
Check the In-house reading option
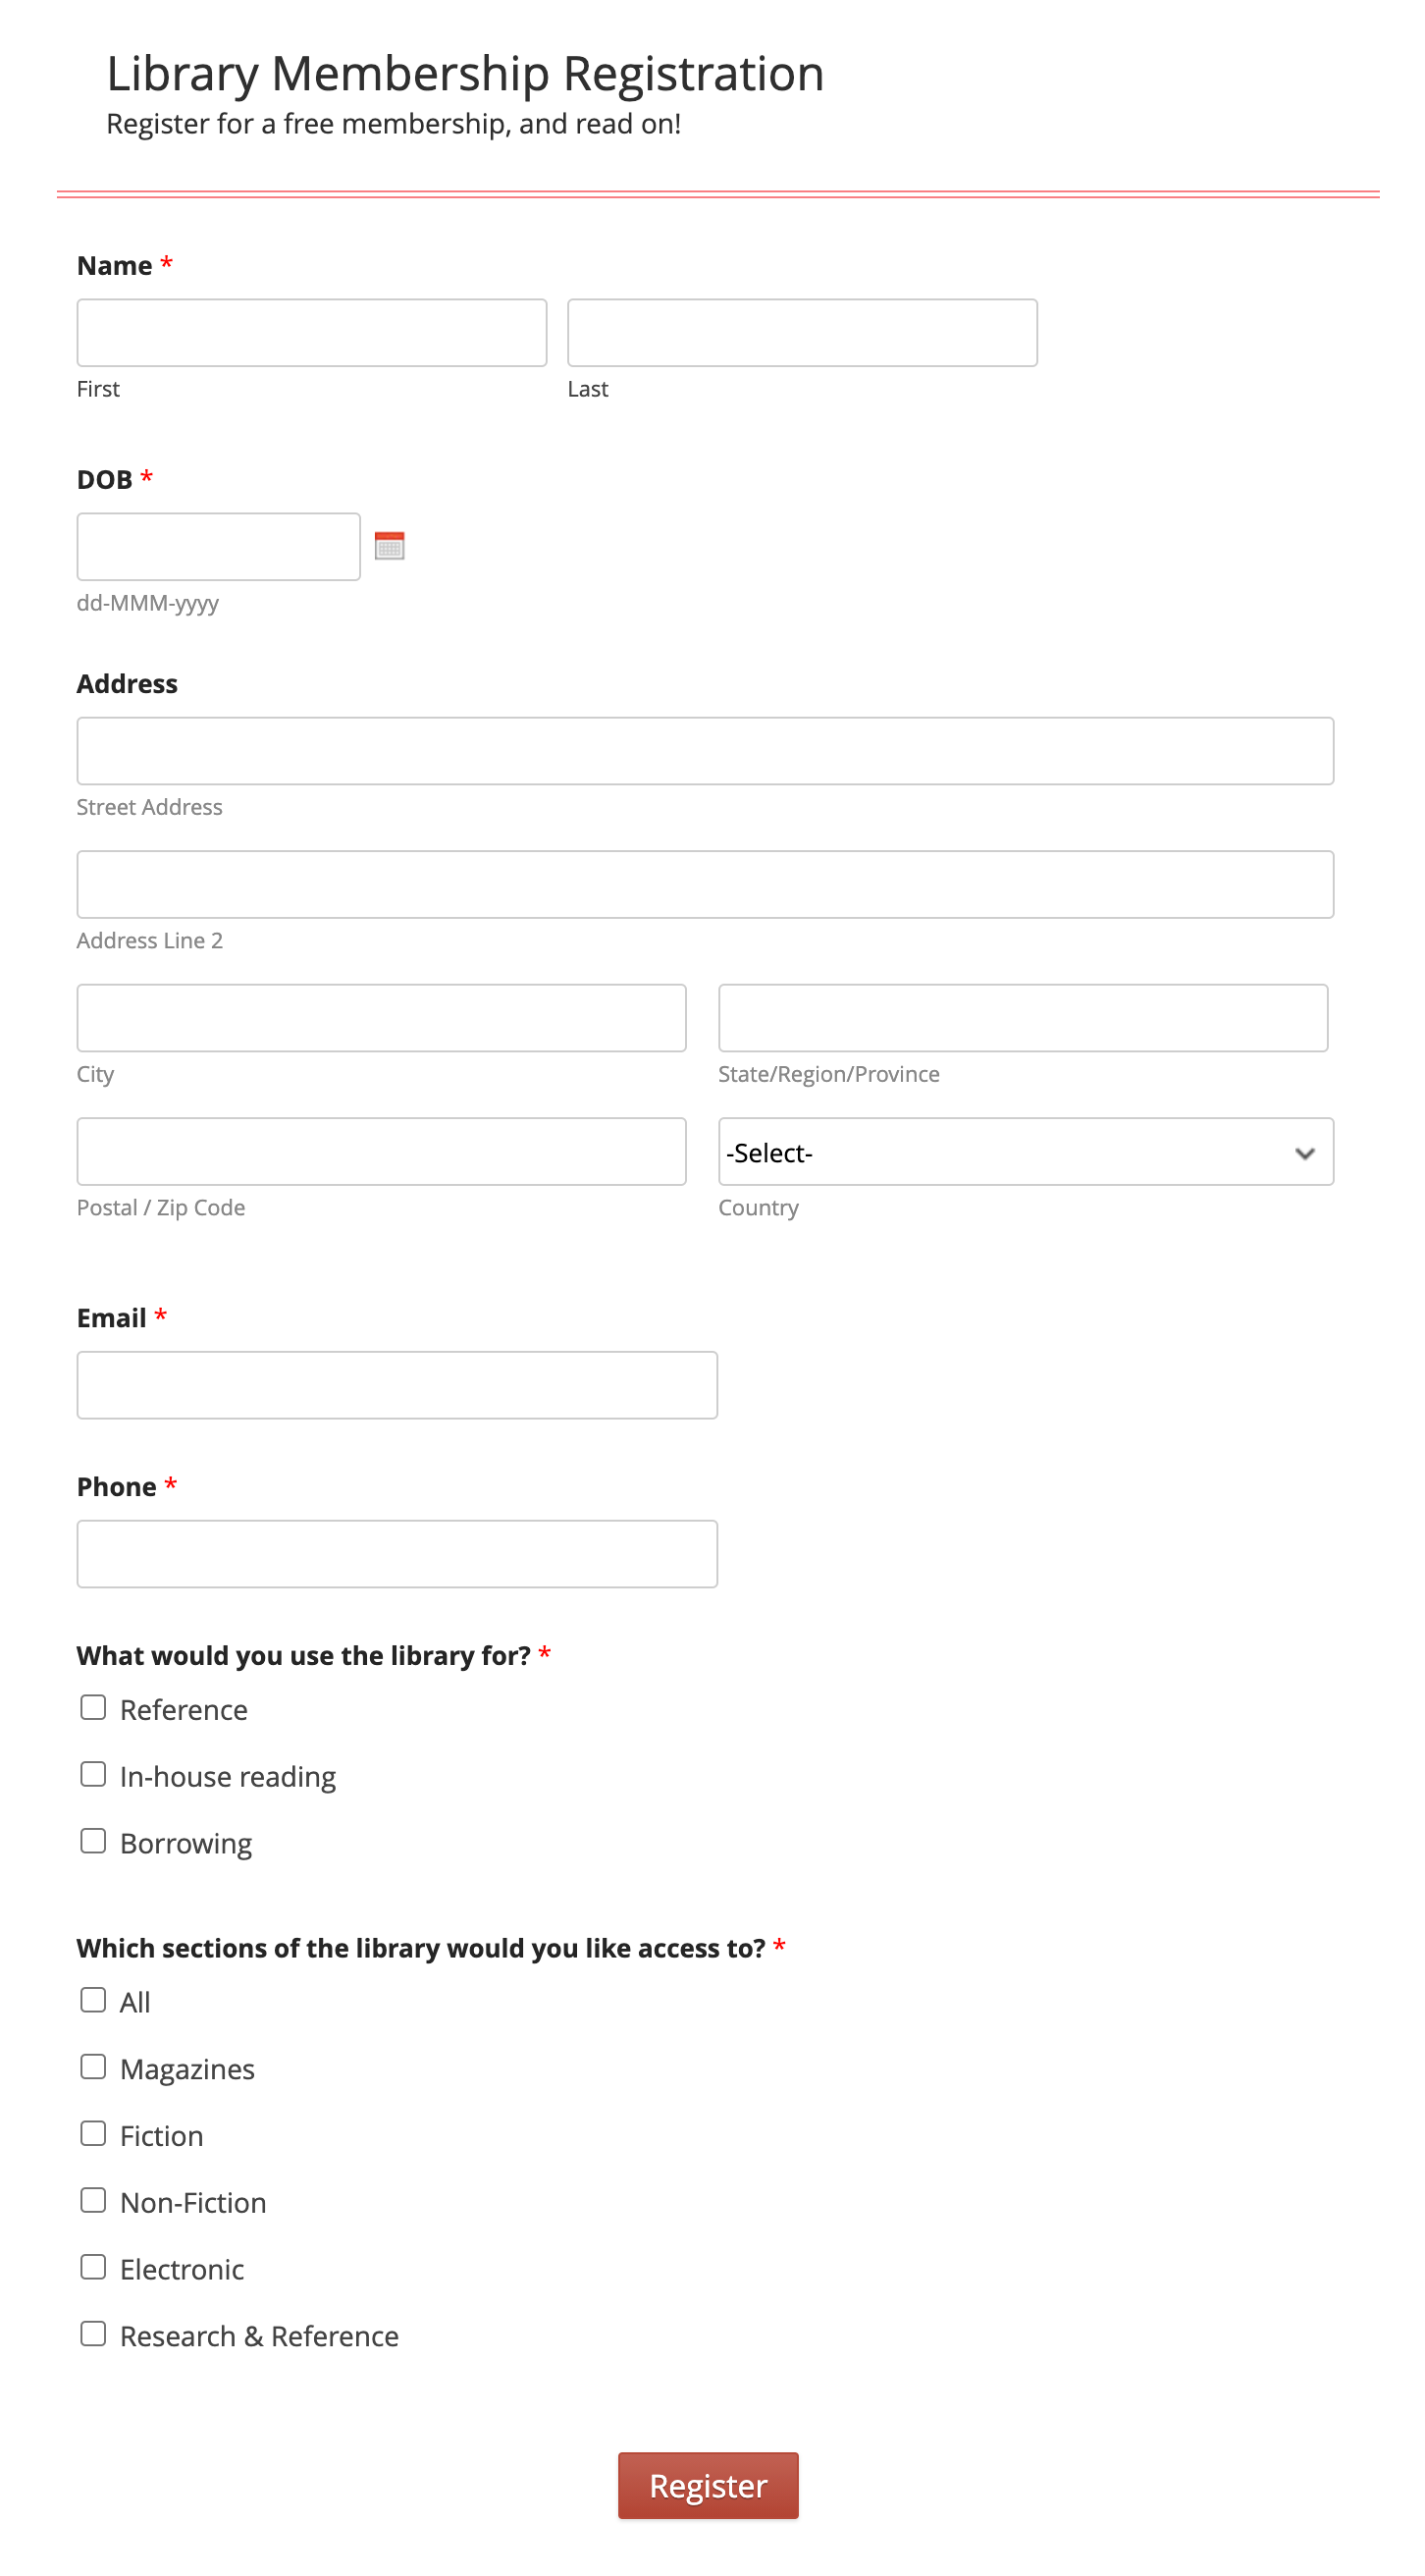point(93,1773)
